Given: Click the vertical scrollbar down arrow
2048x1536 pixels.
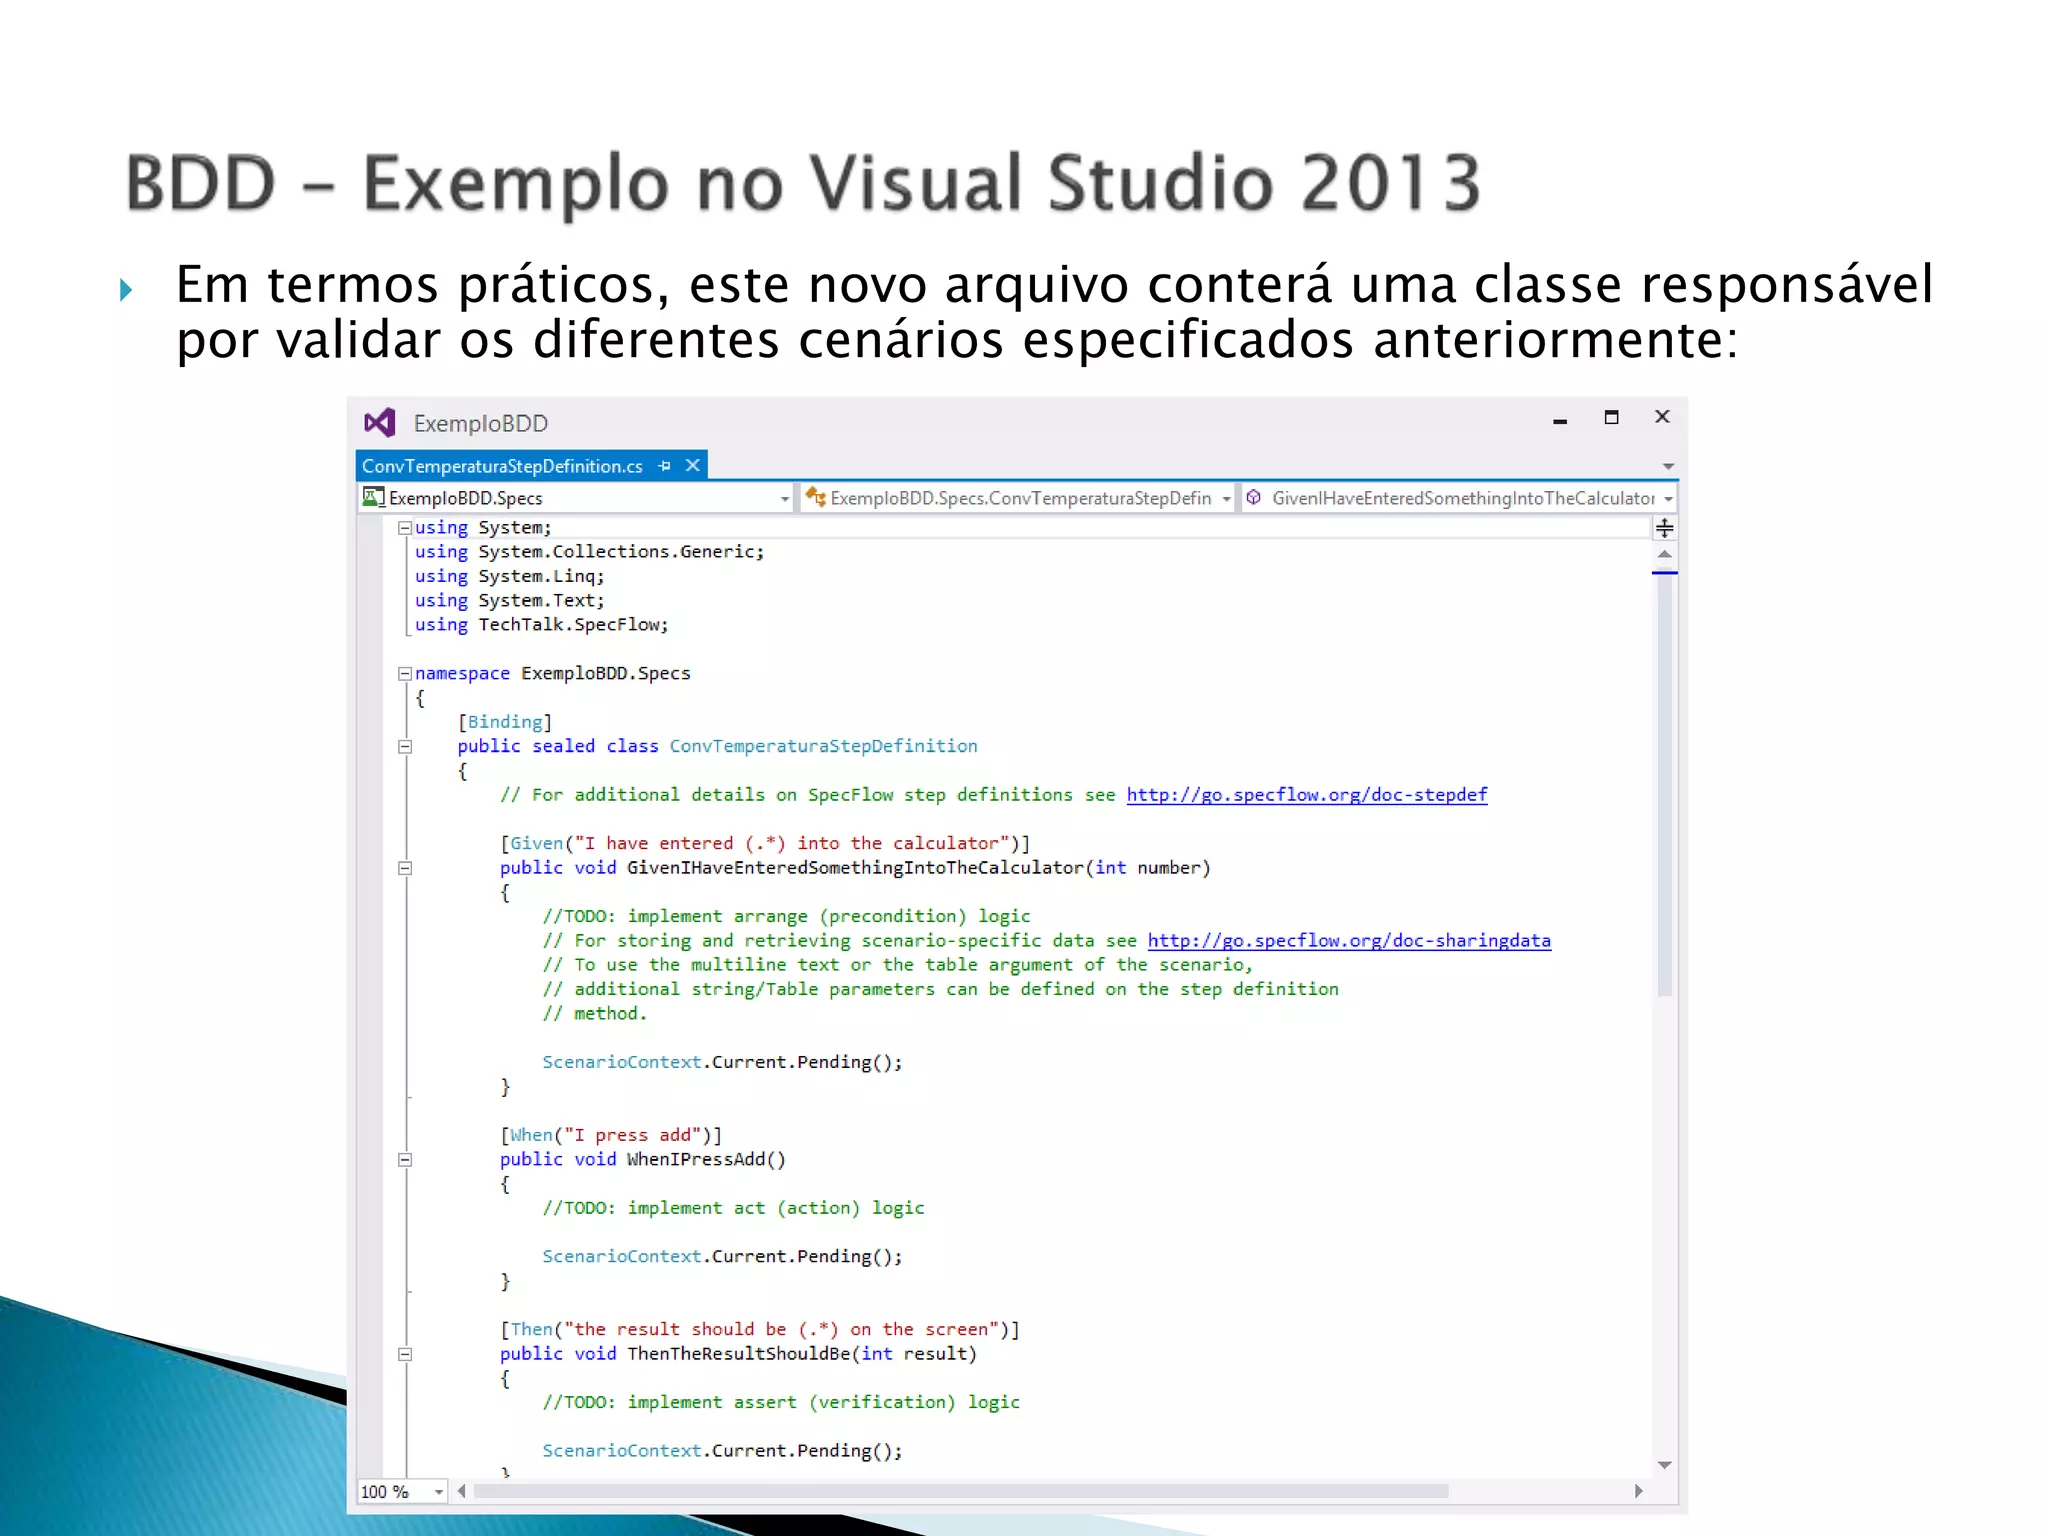Looking at the screenshot, I should 1664,1465.
